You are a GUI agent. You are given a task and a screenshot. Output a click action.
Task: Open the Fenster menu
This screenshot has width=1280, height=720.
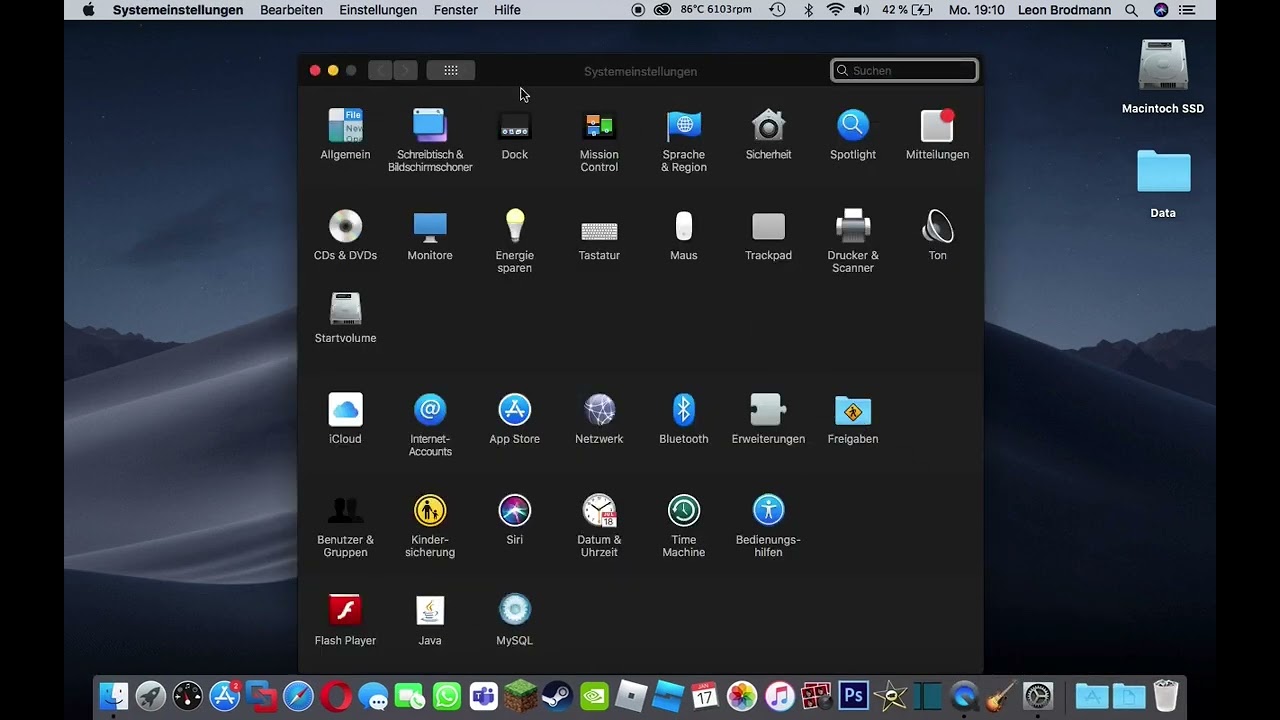click(x=455, y=10)
